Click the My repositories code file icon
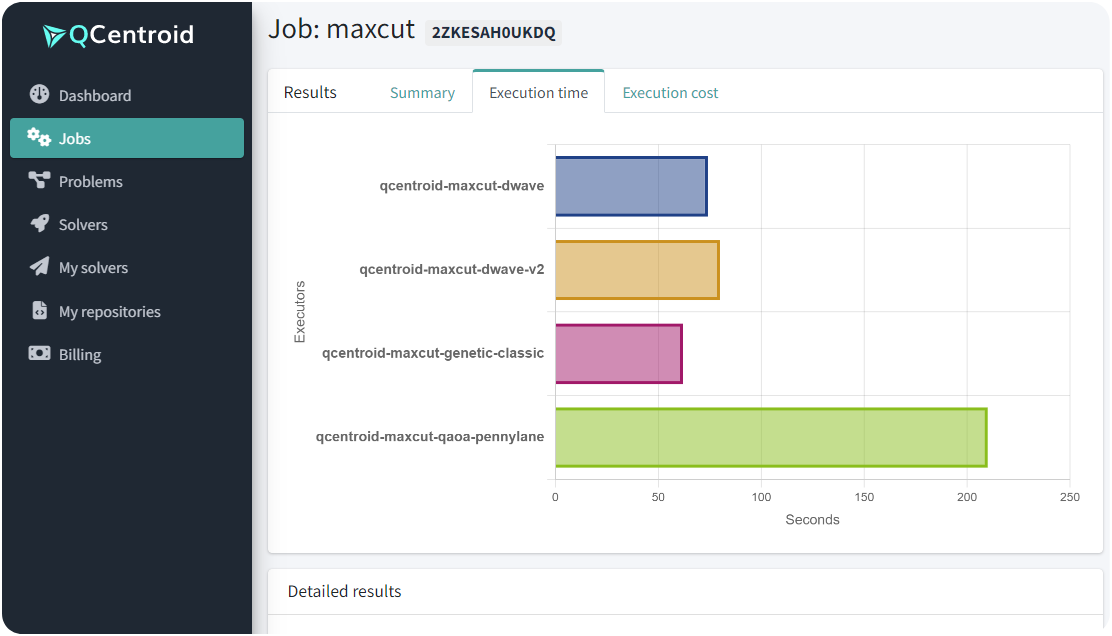The height and width of the screenshot is (636, 1112). (x=39, y=311)
